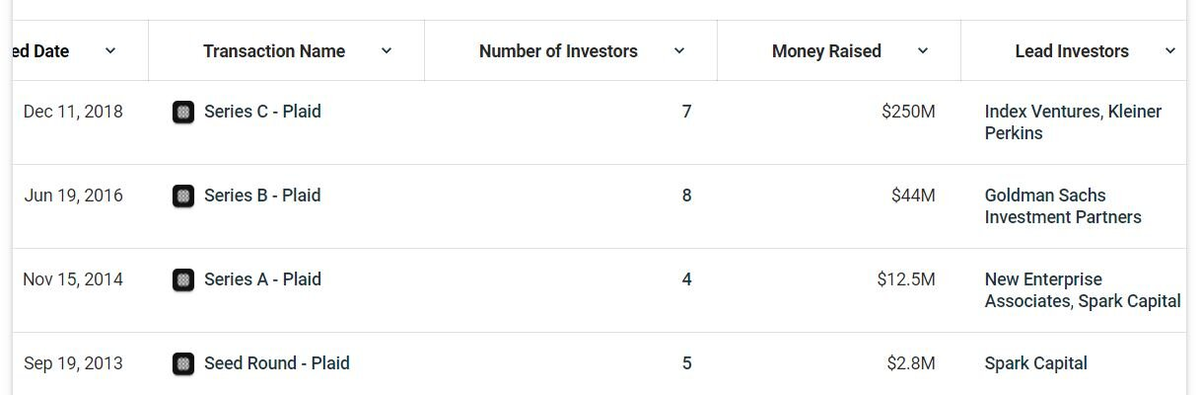
Task: Click the Plaid logo icon beside Series C
Action: click(183, 113)
